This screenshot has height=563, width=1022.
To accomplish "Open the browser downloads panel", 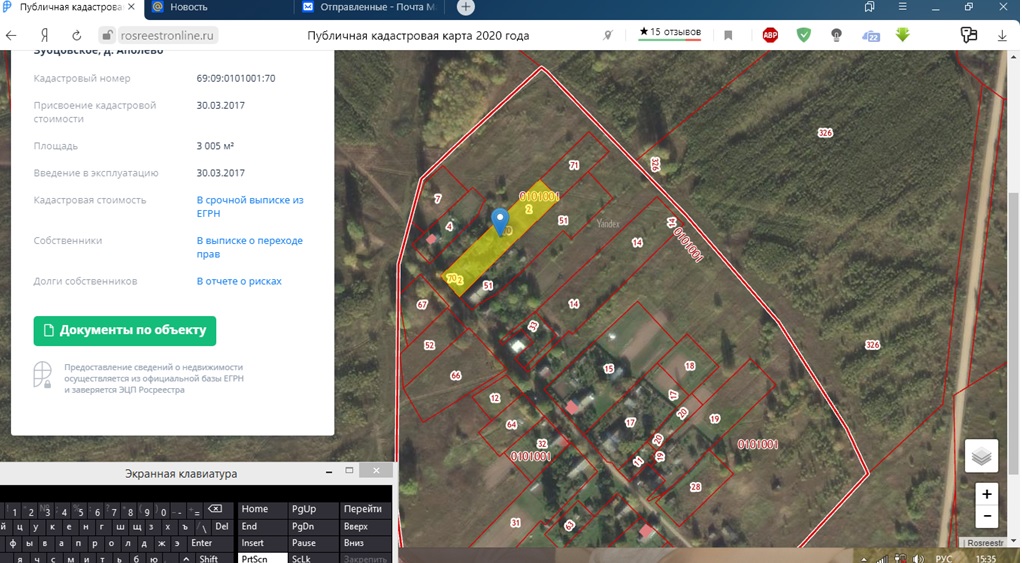I will click(x=1002, y=36).
